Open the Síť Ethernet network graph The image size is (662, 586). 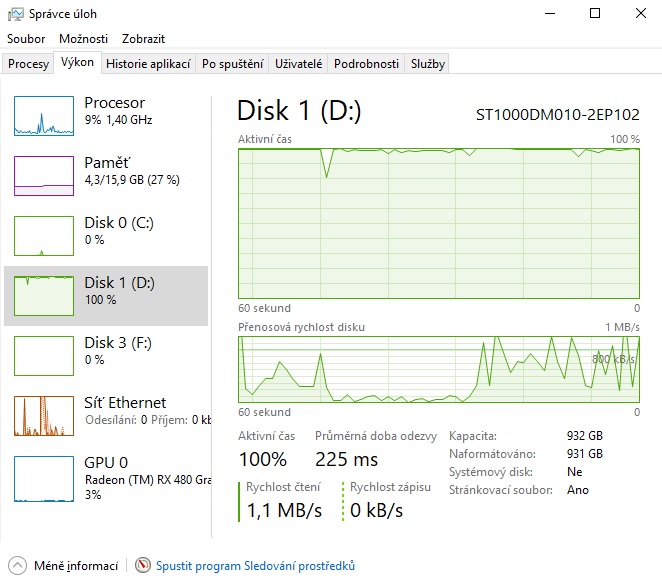[x=44, y=416]
